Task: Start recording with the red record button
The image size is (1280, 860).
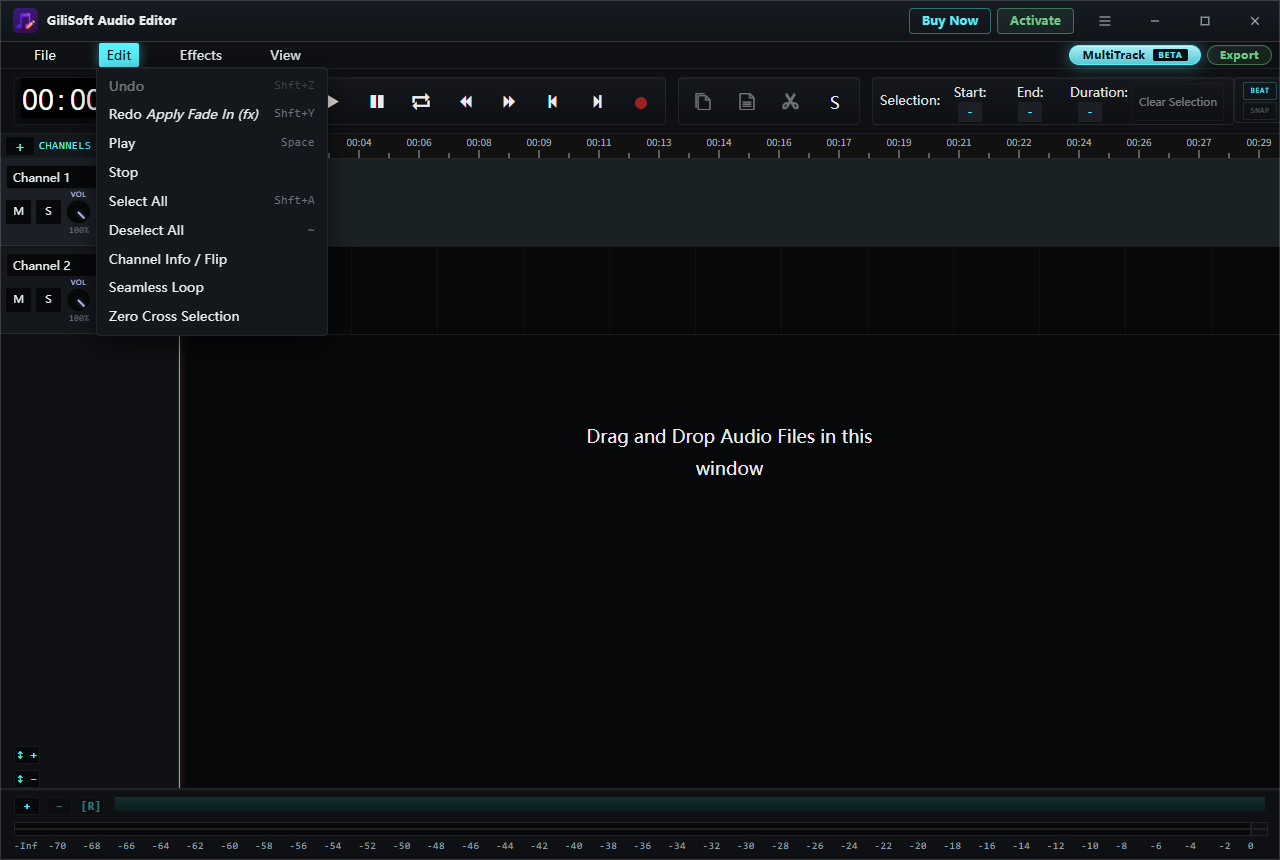Action: (641, 102)
